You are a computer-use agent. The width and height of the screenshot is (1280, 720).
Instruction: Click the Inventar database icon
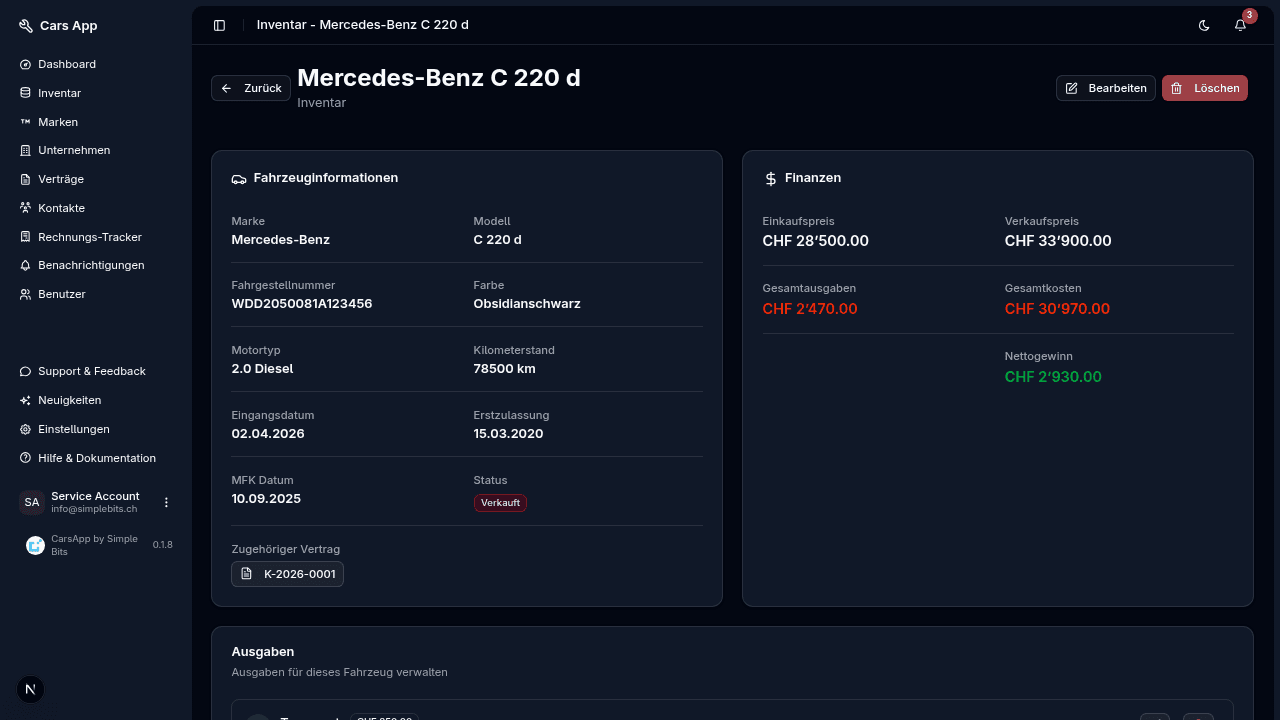click(x=26, y=93)
